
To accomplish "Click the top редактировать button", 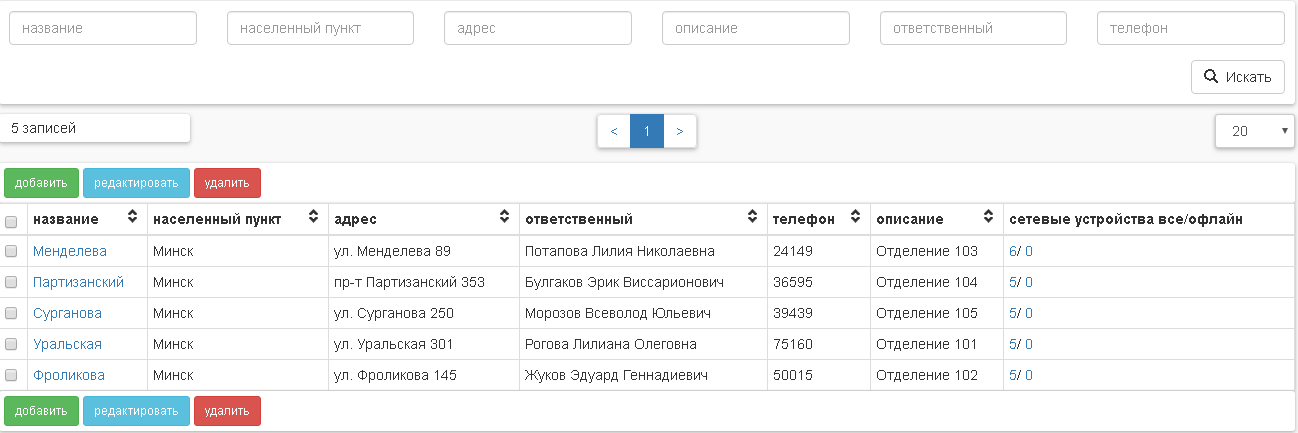I will click(x=136, y=183).
